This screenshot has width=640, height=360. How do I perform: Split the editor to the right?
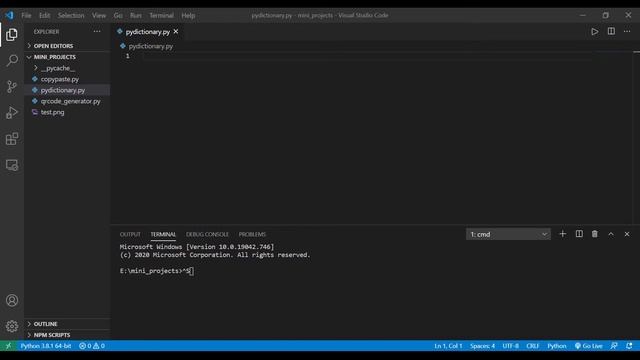pos(611,31)
